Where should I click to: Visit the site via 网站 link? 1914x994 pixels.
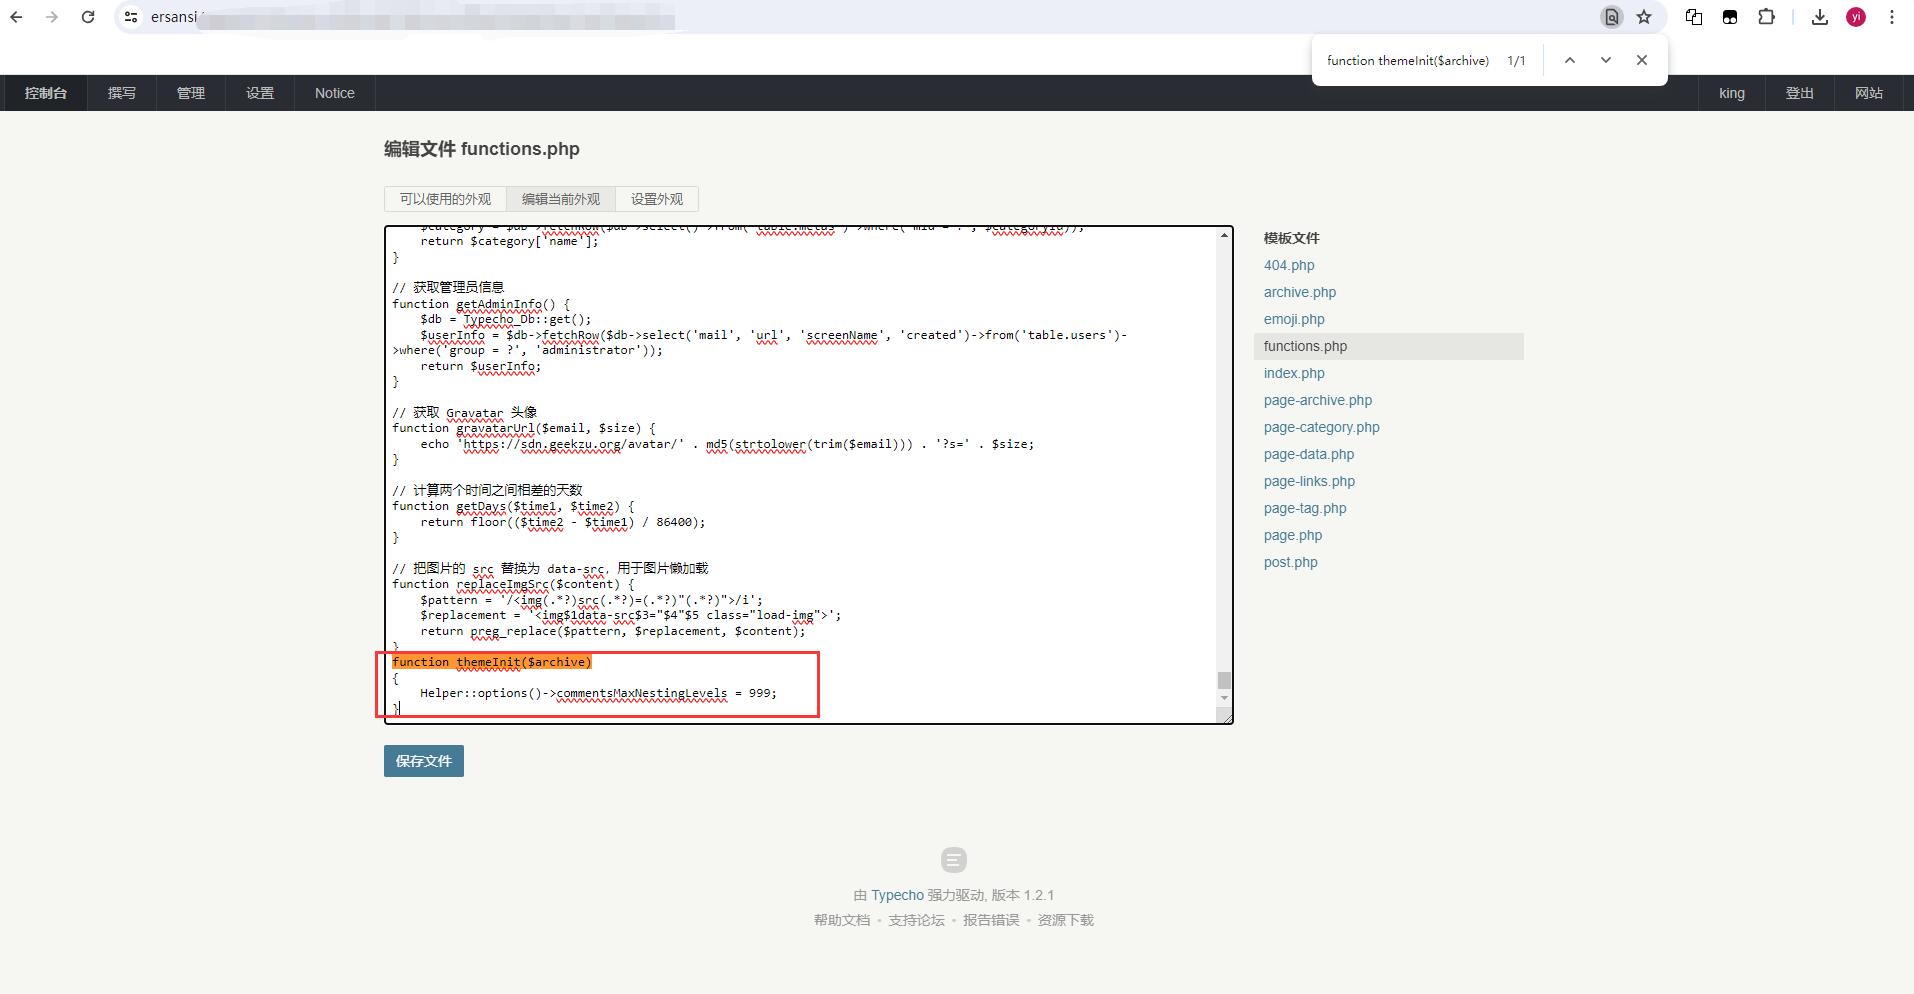click(x=1869, y=93)
